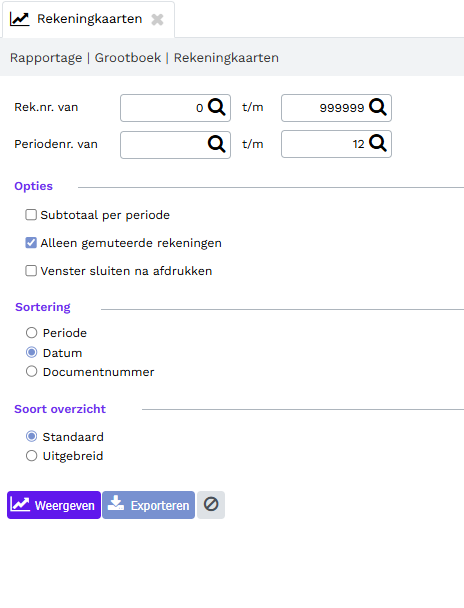The height and width of the screenshot is (608, 464).
Task: Select Standaard overview radio button
Action: tap(31, 437)
